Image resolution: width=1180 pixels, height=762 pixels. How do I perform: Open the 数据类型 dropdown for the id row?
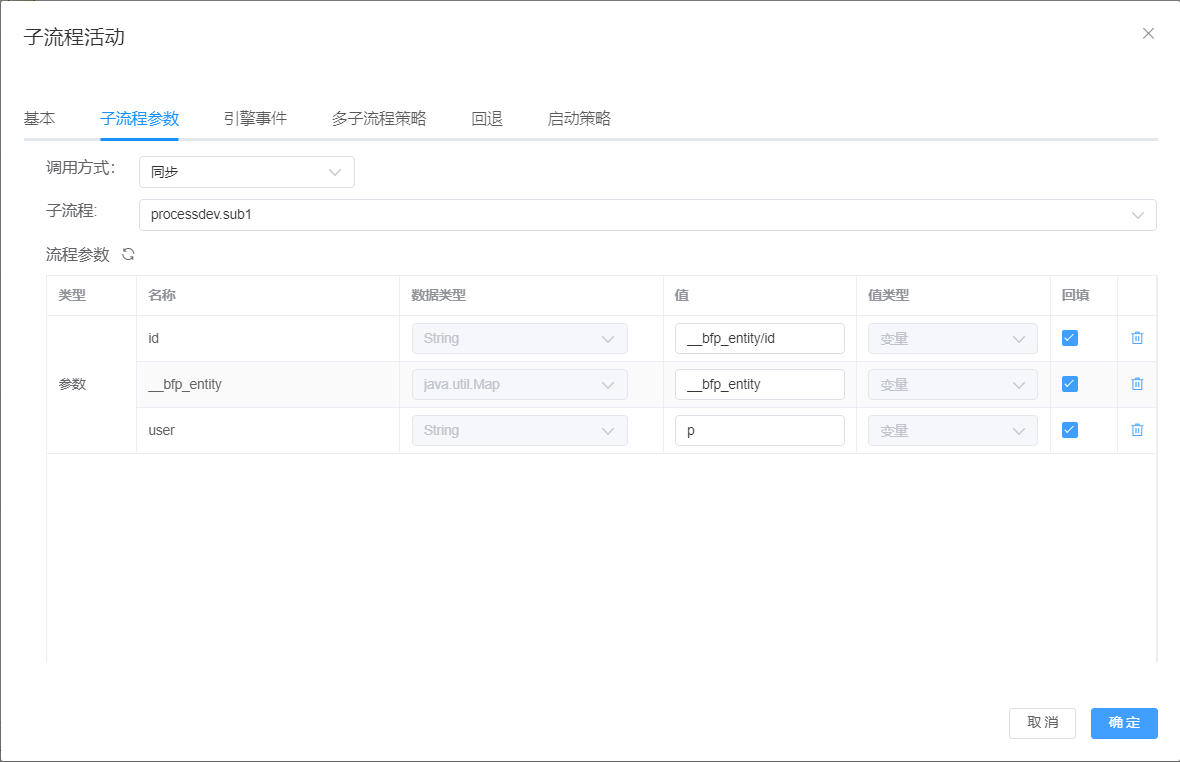pyautogui.click(x=519, y=338)
